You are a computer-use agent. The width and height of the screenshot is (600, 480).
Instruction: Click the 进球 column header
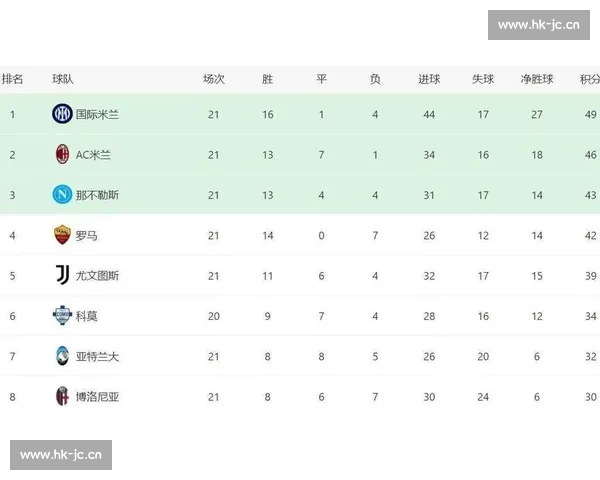429,79
